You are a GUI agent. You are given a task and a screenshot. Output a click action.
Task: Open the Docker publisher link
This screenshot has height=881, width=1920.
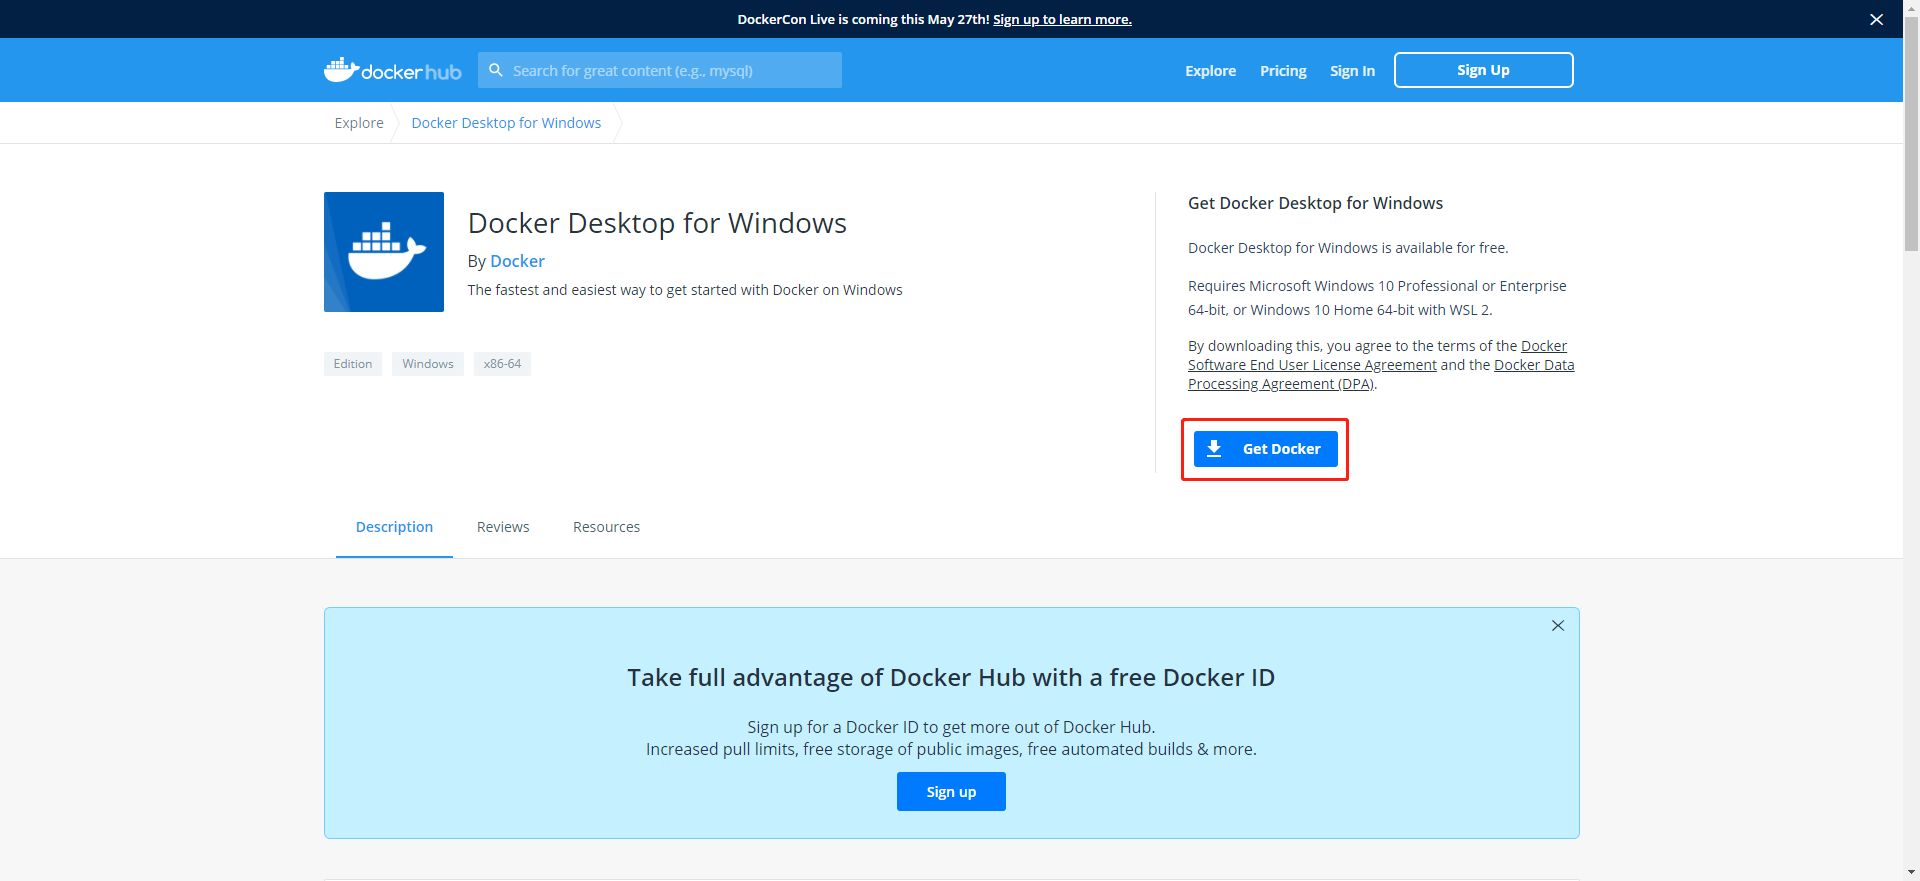tap(517, 261)
